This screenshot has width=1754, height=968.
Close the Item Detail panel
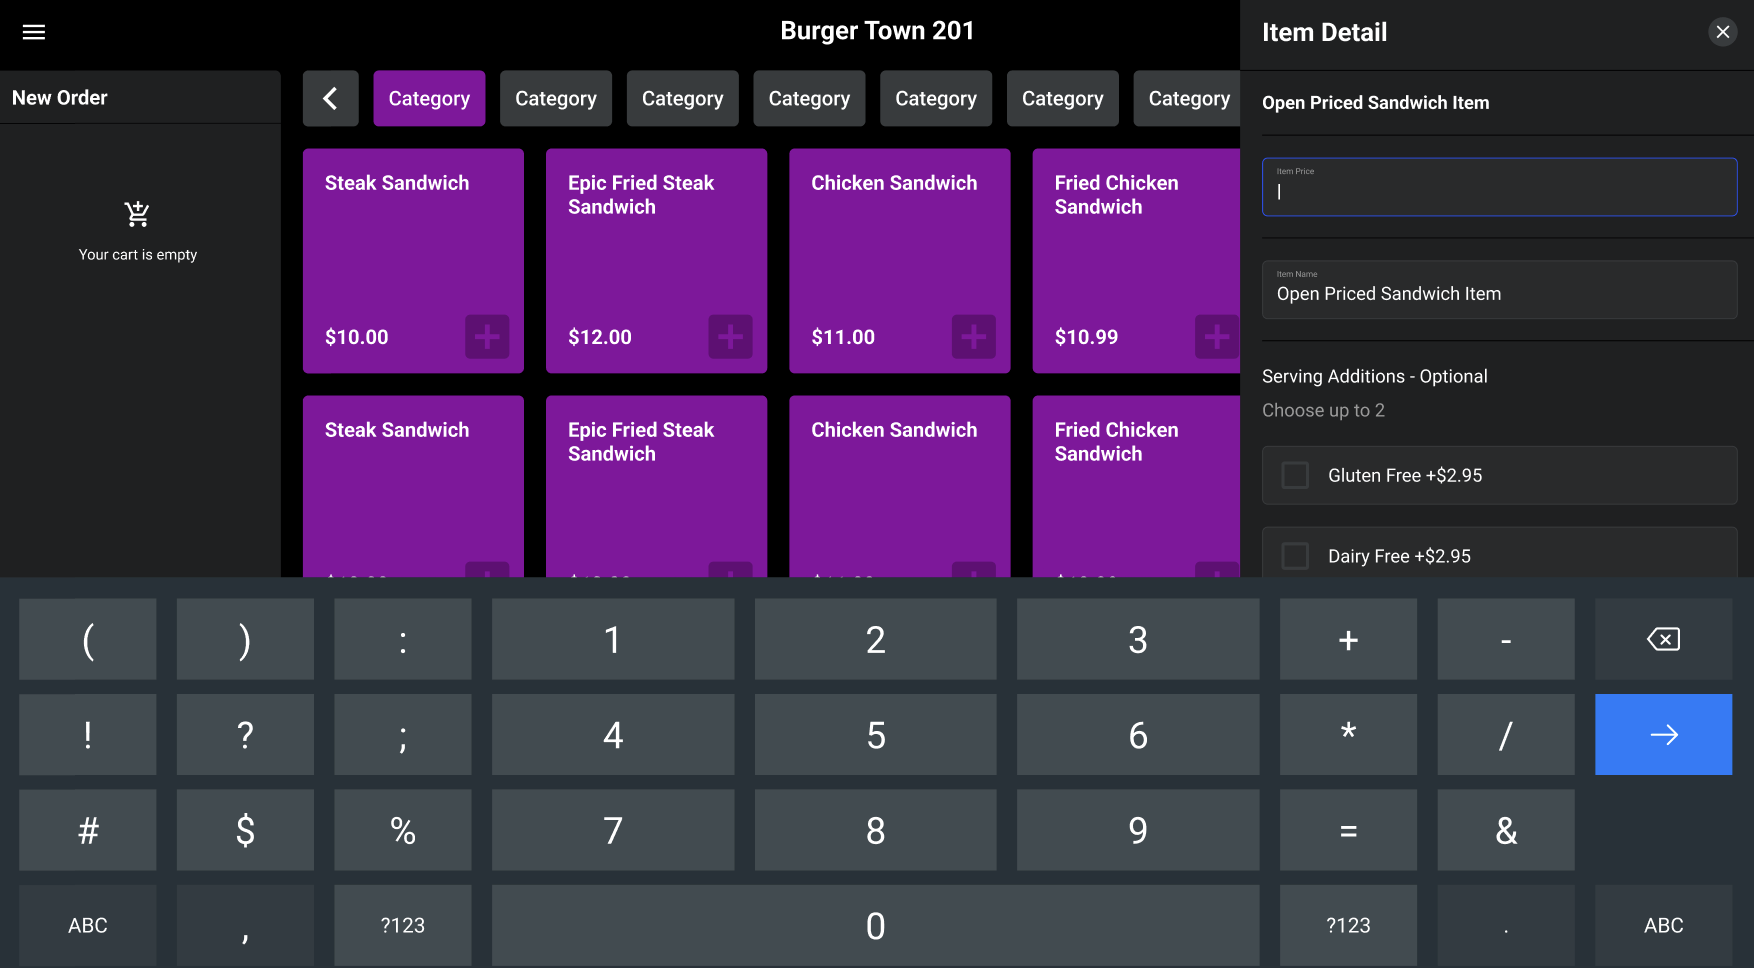(1722, 32)
